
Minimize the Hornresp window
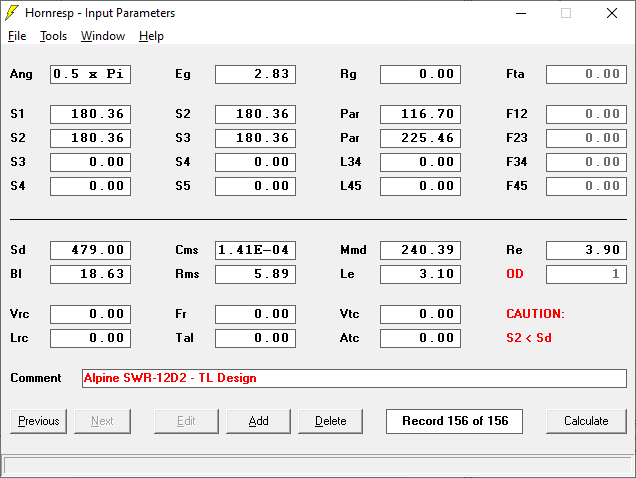click(x=521, y=13)
